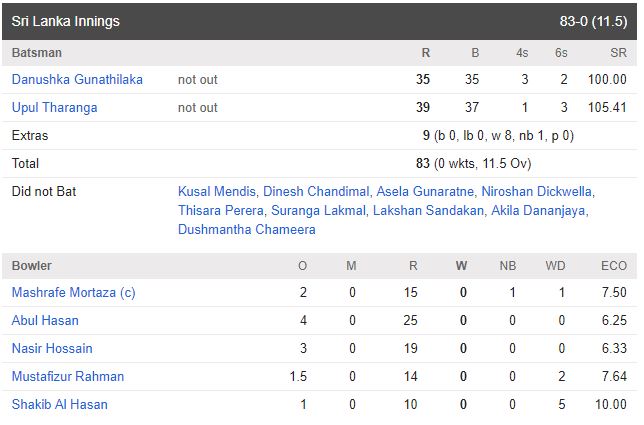The image size is (644, 425).
Task: Click the Batsman column header
Action: click(36, 52)
